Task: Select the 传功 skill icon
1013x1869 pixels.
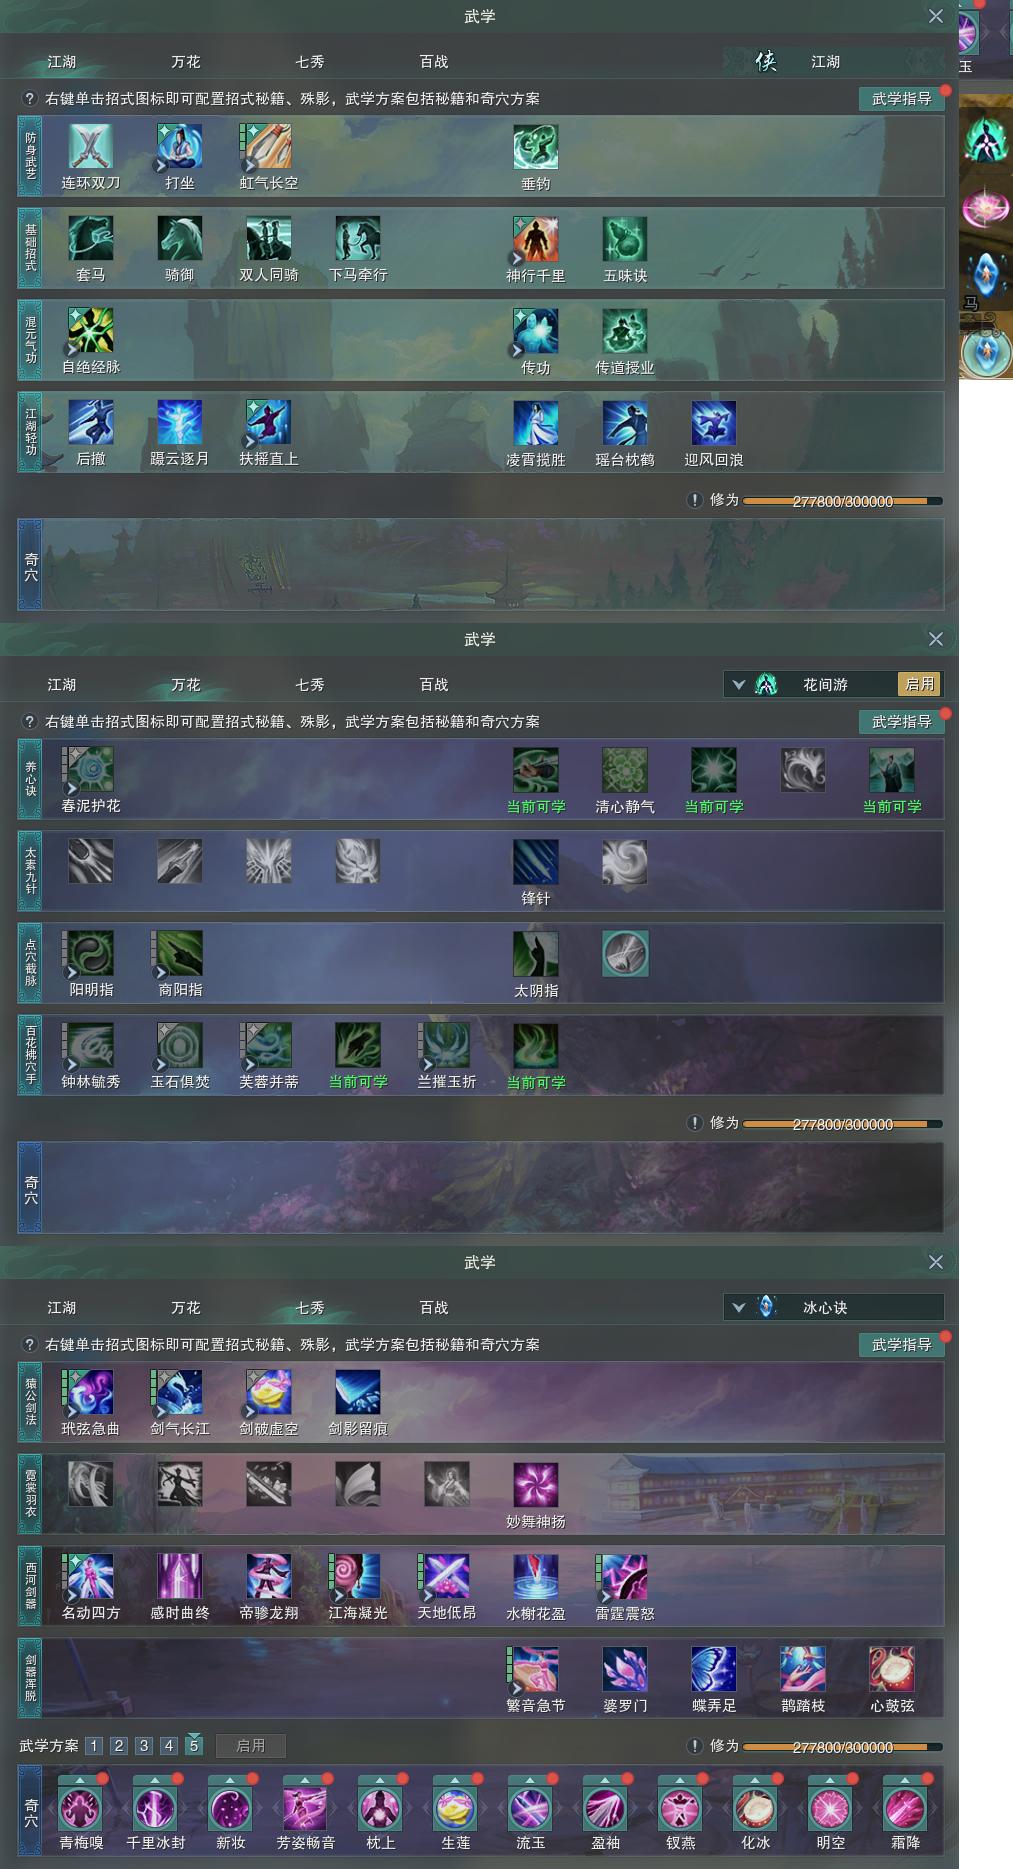Action: tap(536, 331)
